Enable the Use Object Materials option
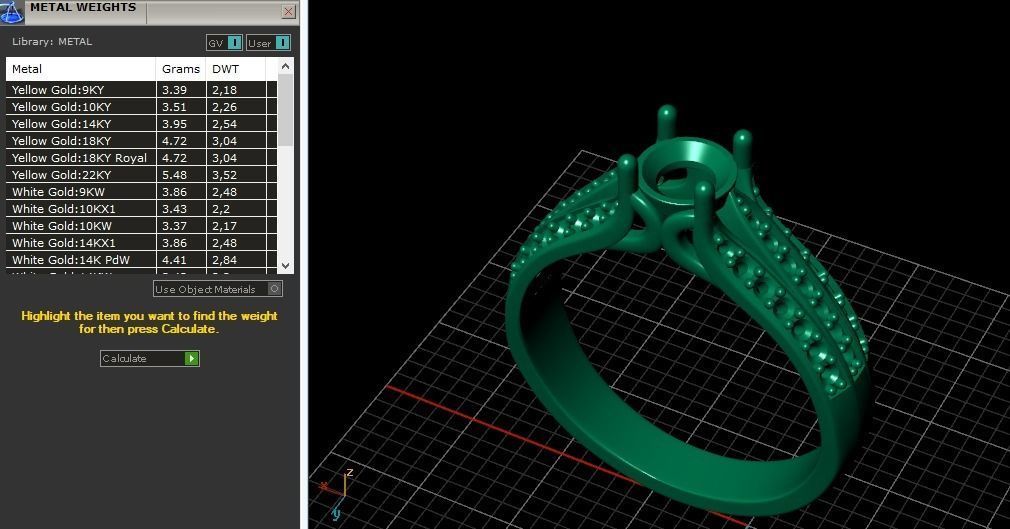The width and height of the screenshot is (1010, 529). pyautogui.click(x=218, y=289)
